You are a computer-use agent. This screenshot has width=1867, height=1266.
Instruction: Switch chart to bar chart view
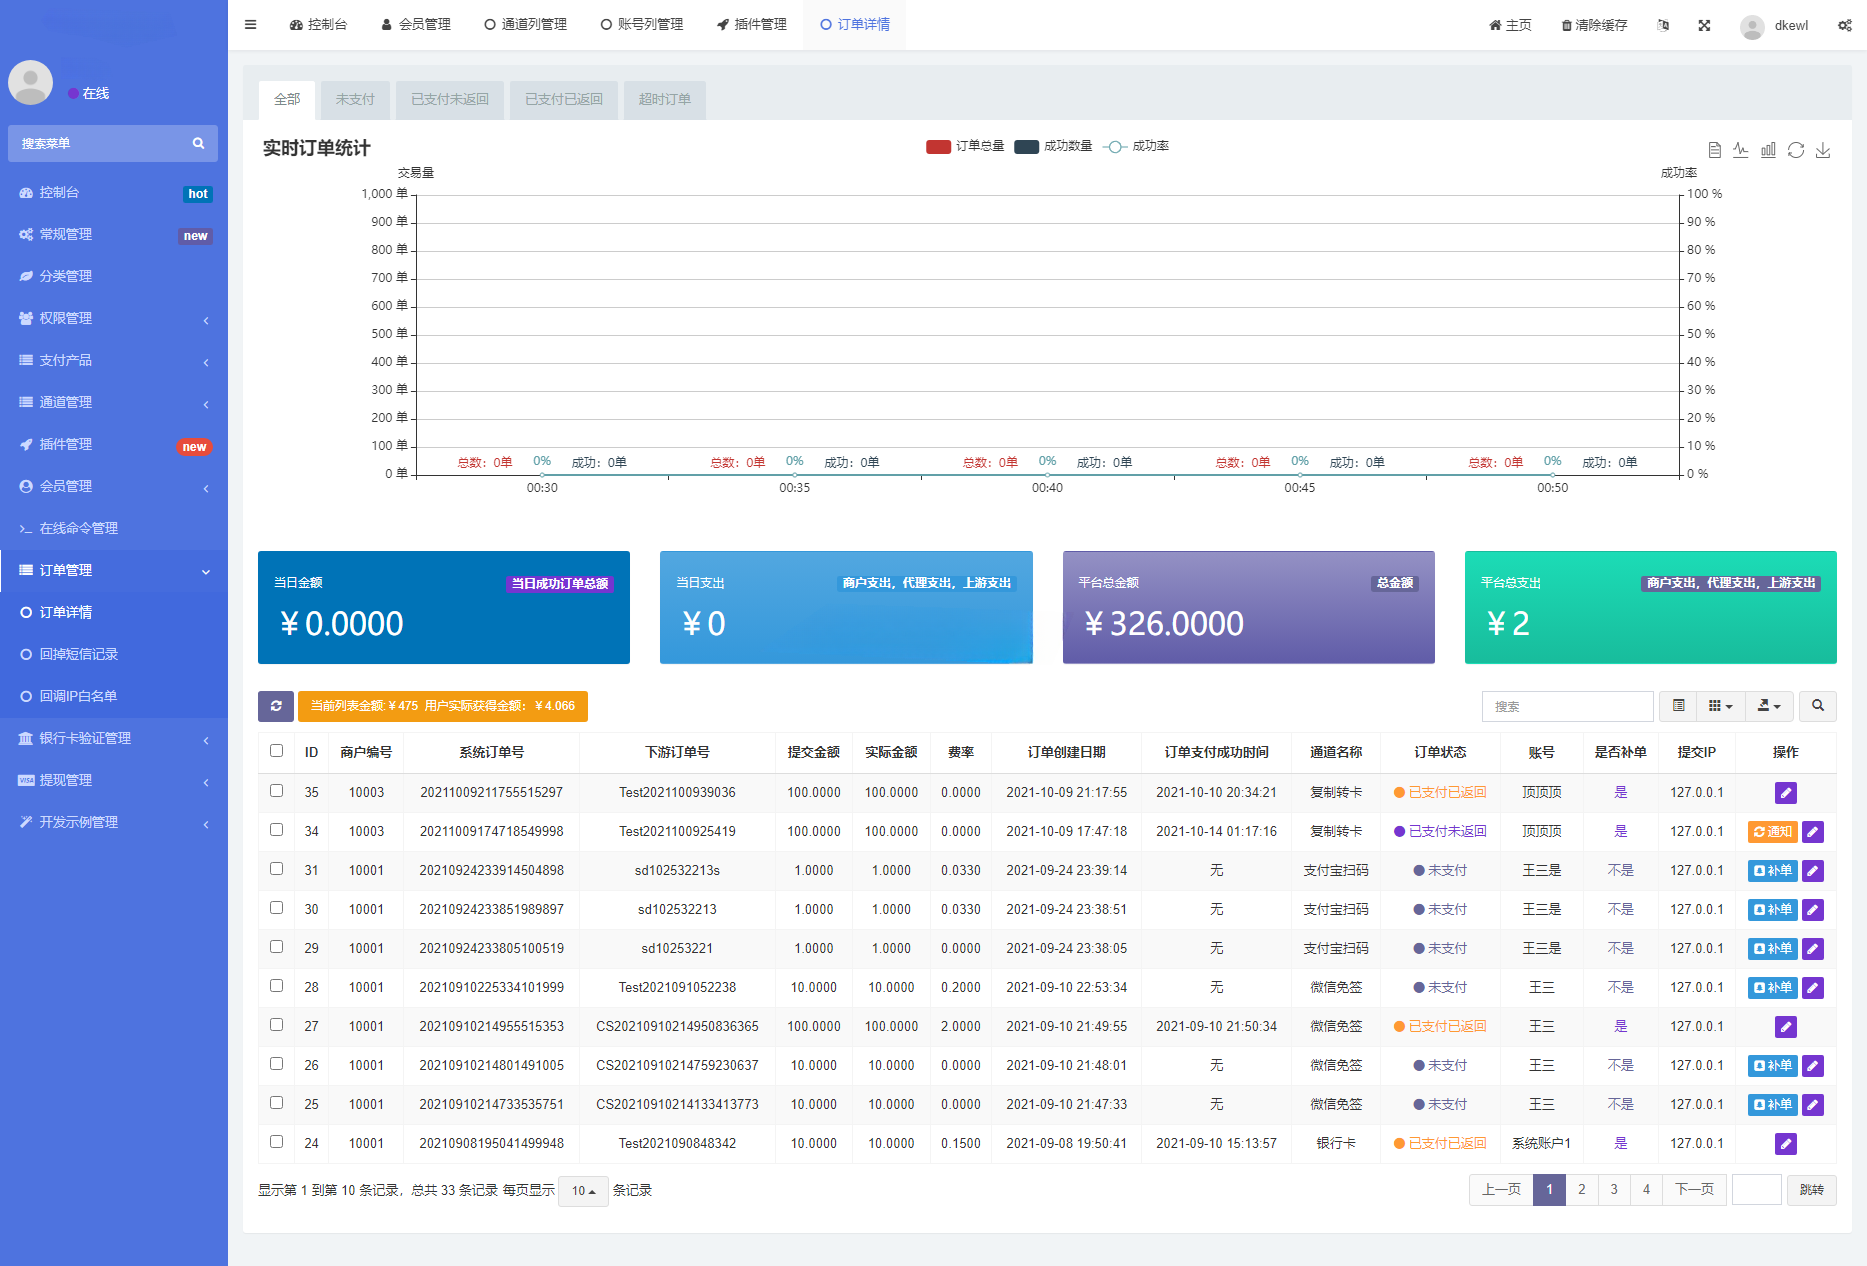[x=1768, y=150]
